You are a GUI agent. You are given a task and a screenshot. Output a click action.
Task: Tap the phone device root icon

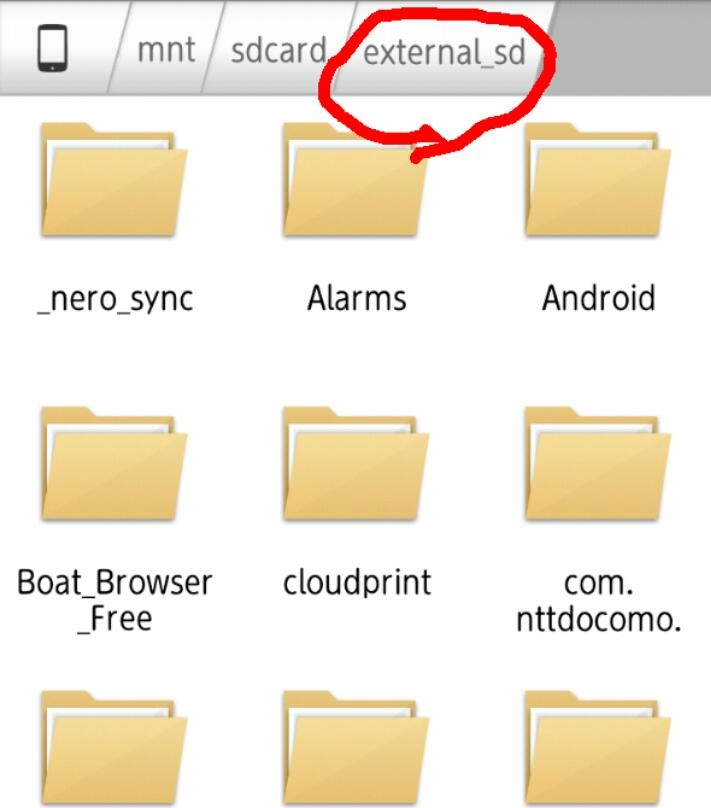(53, 48)
